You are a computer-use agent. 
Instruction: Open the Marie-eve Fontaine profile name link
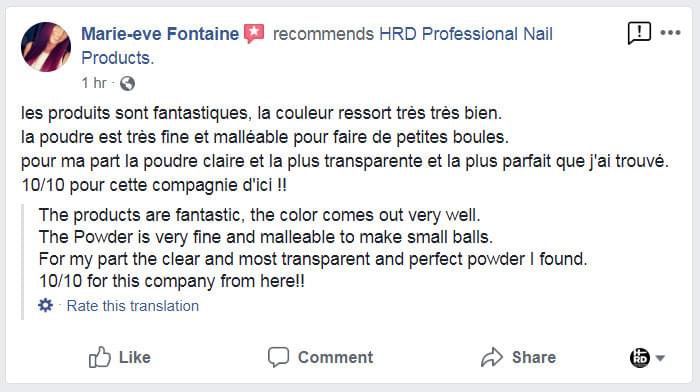point(160,34)
